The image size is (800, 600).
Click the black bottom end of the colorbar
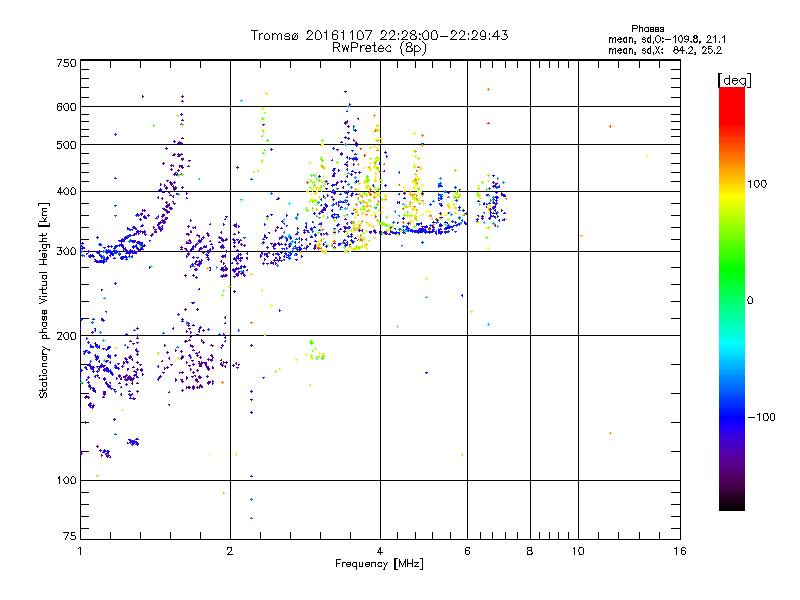click(732, 503)
